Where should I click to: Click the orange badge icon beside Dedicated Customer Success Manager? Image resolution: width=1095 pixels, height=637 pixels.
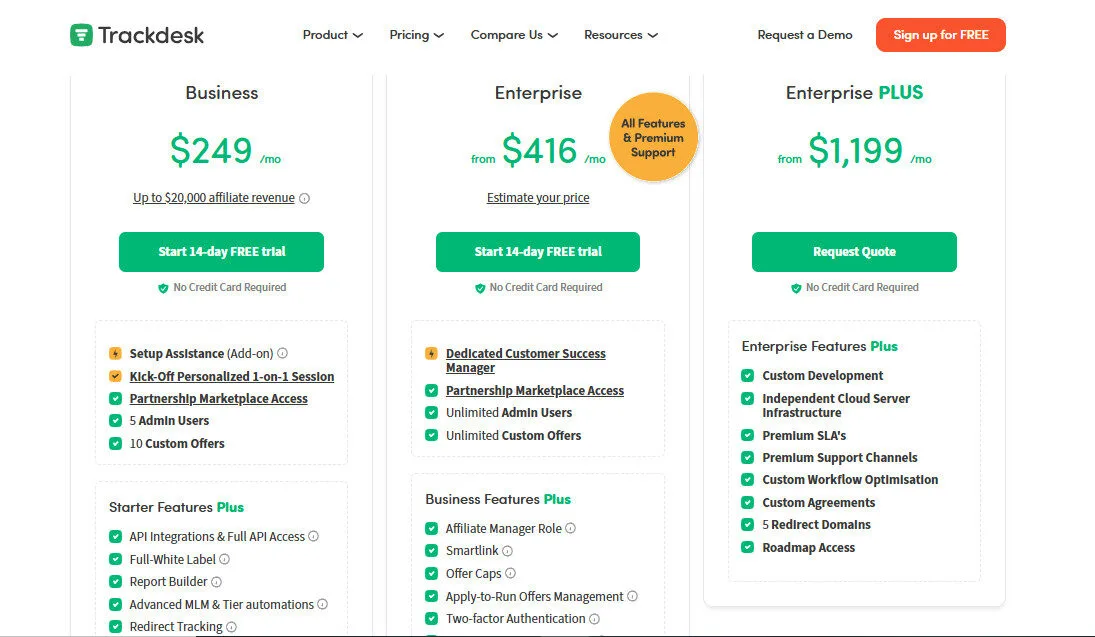coord(430,353)
